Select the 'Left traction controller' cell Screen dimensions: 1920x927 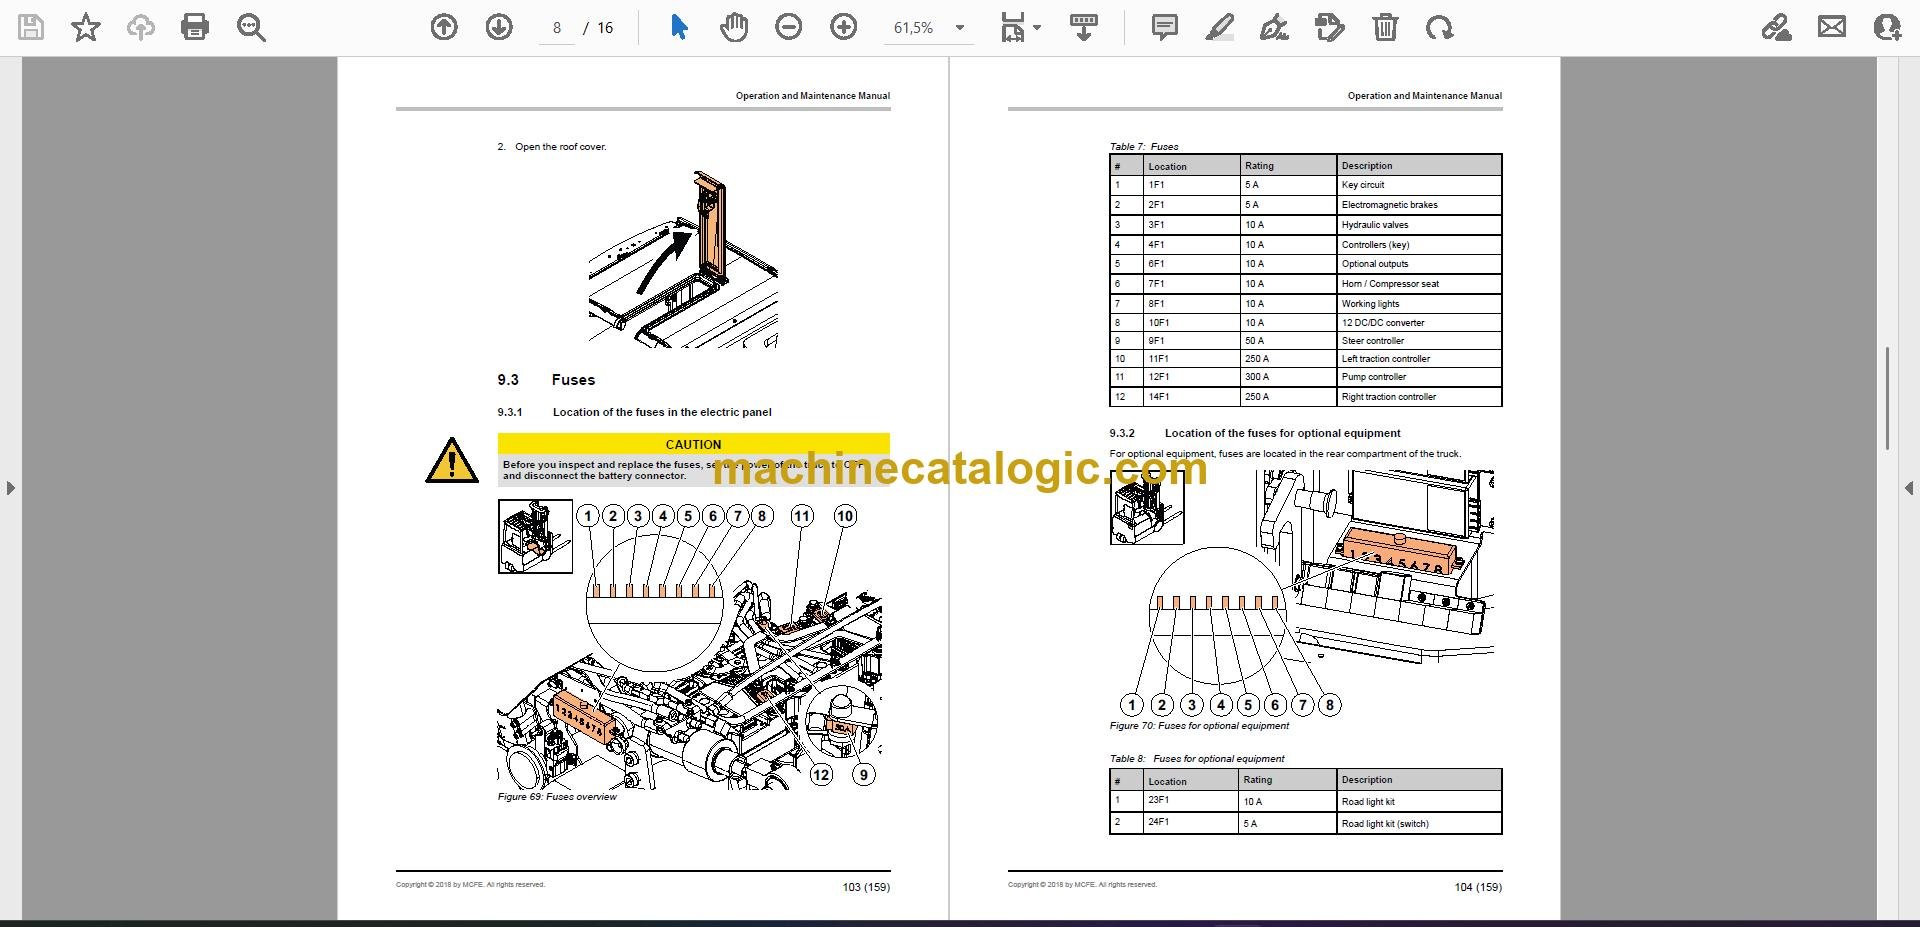pos(1419,359)
